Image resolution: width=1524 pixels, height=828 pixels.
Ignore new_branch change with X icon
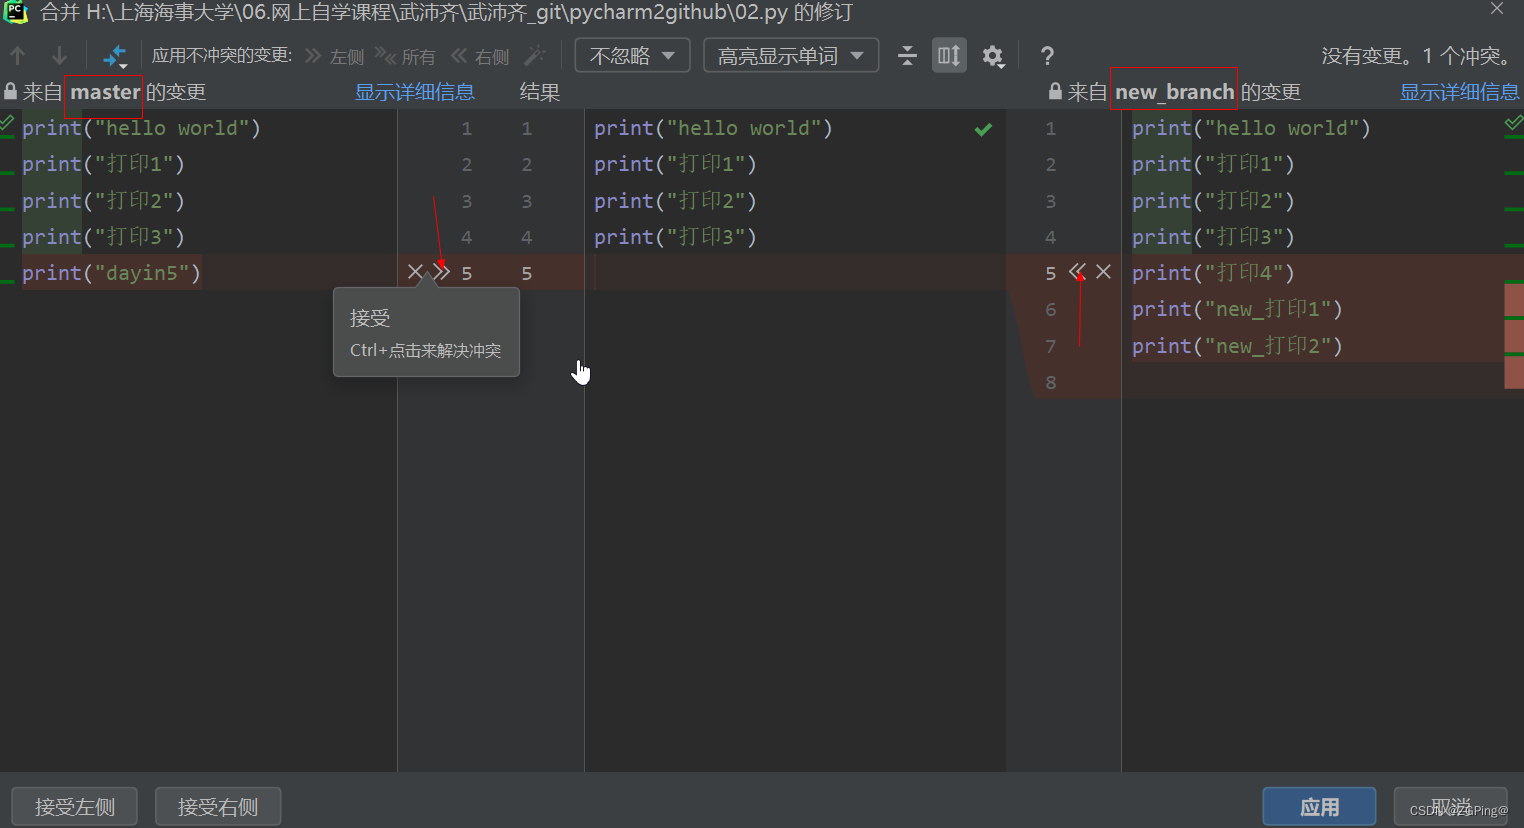point(1104,272)
